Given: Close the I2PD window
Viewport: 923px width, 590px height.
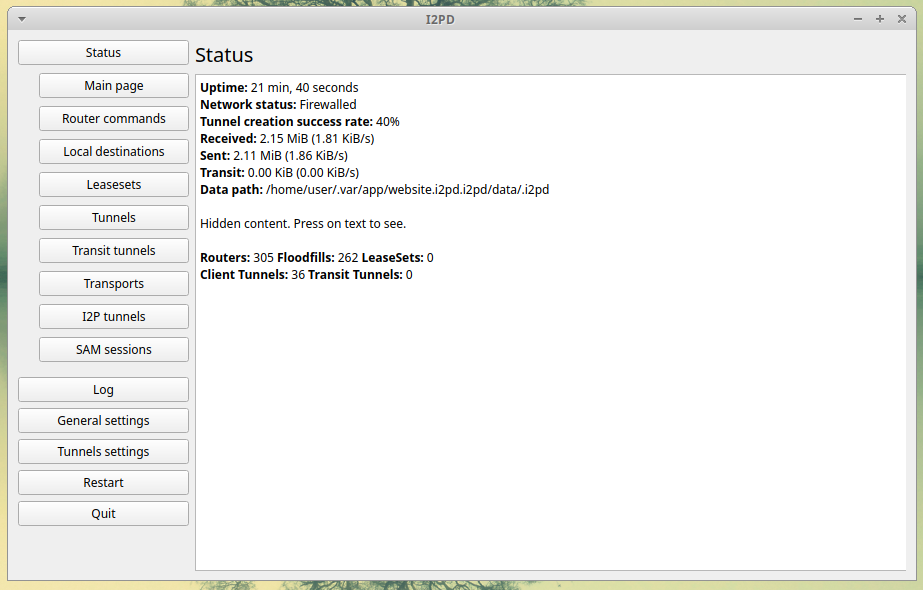Looking at the screenshot, I should [901, 19].
